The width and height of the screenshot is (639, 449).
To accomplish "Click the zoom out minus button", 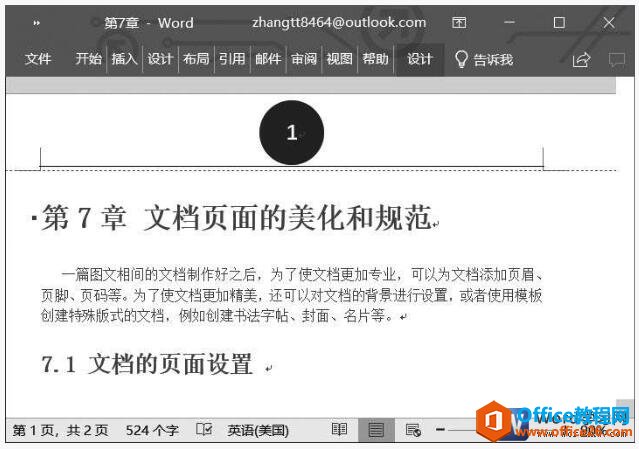I will [x=440, y=429].
